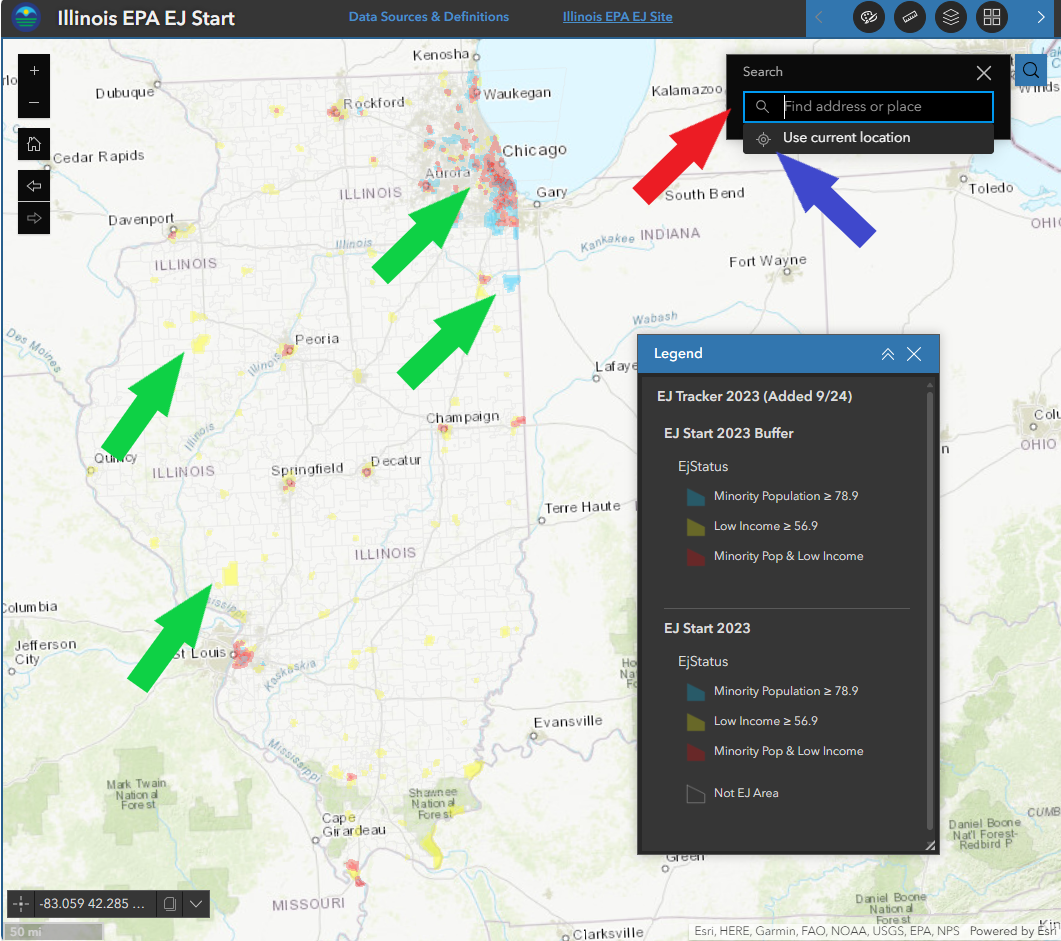The image size is (1061, 941).
Task: Copy the coordinates to clipboard
Action: (170, 903)
